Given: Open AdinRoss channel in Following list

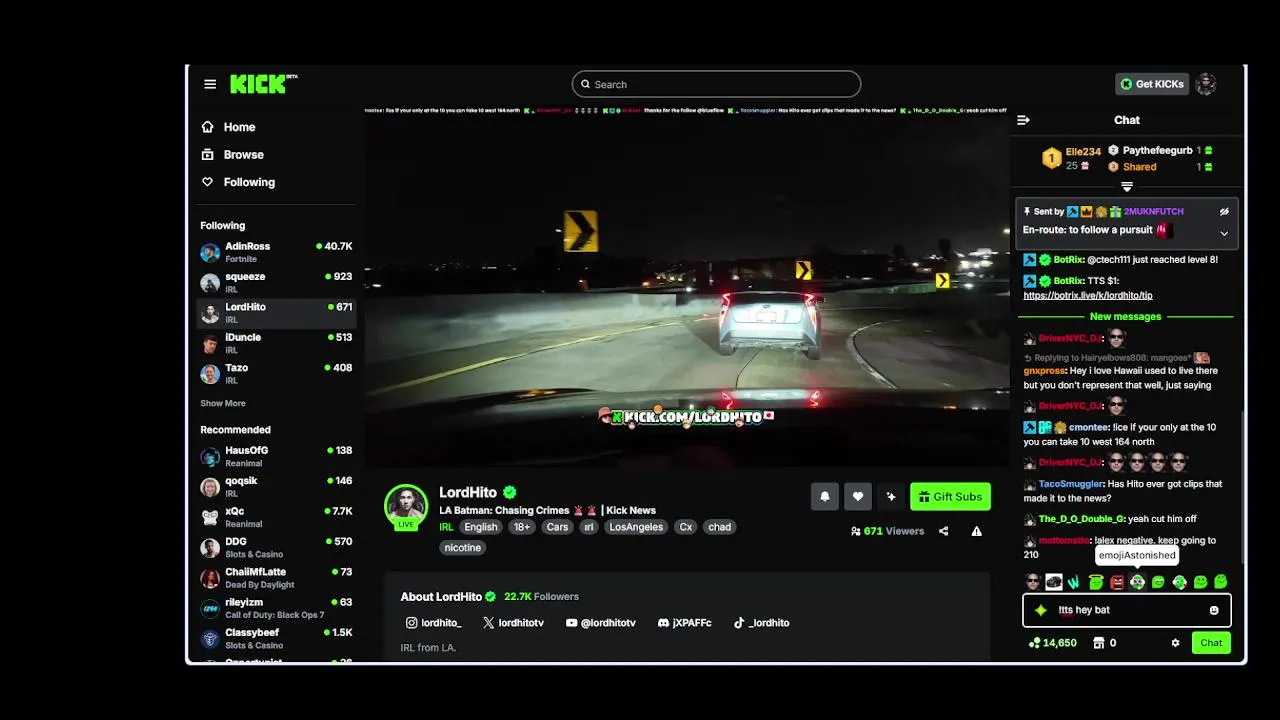Looking at the screenshot, I should click(x=276, y=252).
